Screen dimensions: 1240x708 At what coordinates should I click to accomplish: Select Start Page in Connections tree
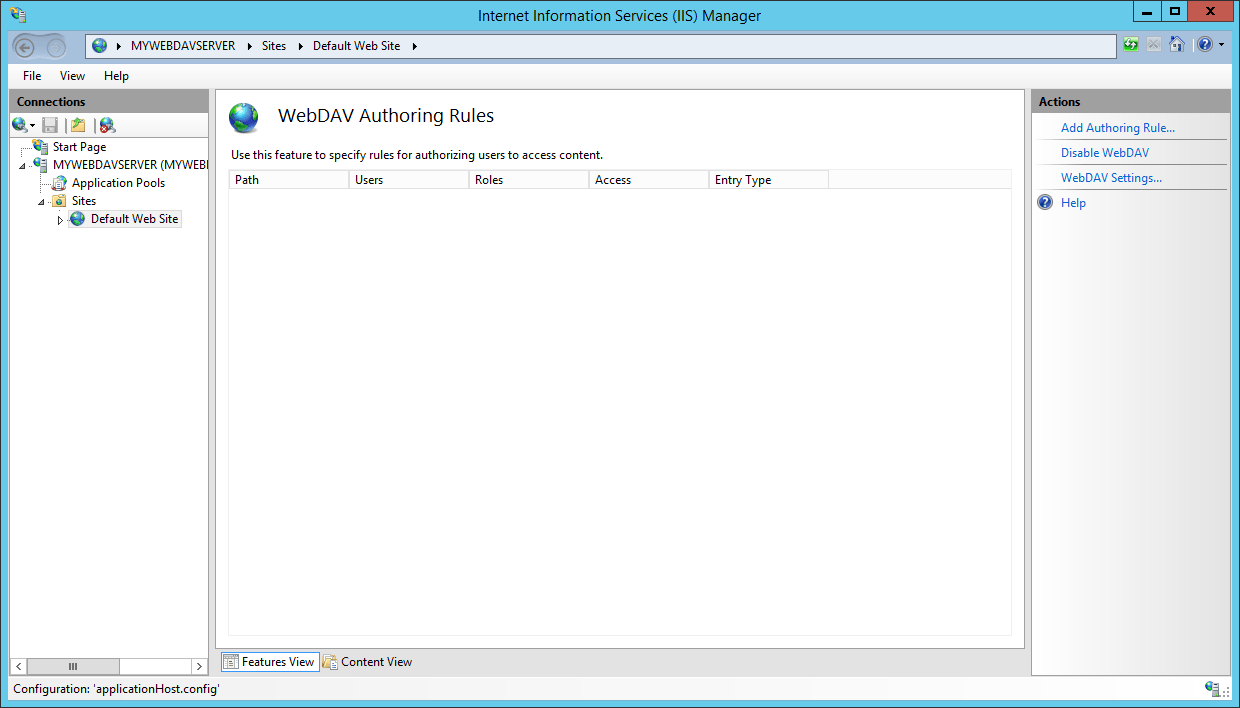79,147
